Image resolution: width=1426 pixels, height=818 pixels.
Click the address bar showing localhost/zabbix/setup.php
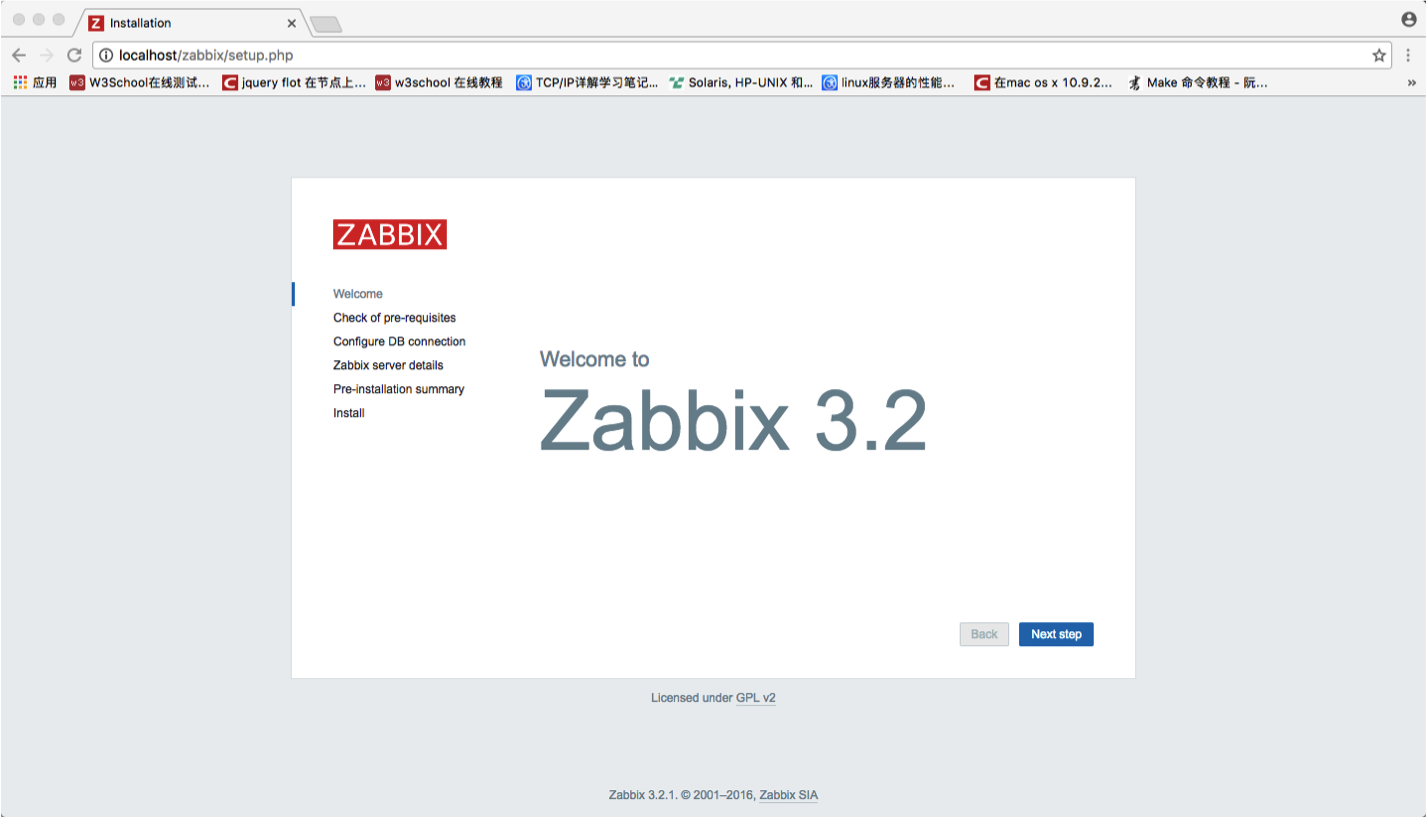700,55
